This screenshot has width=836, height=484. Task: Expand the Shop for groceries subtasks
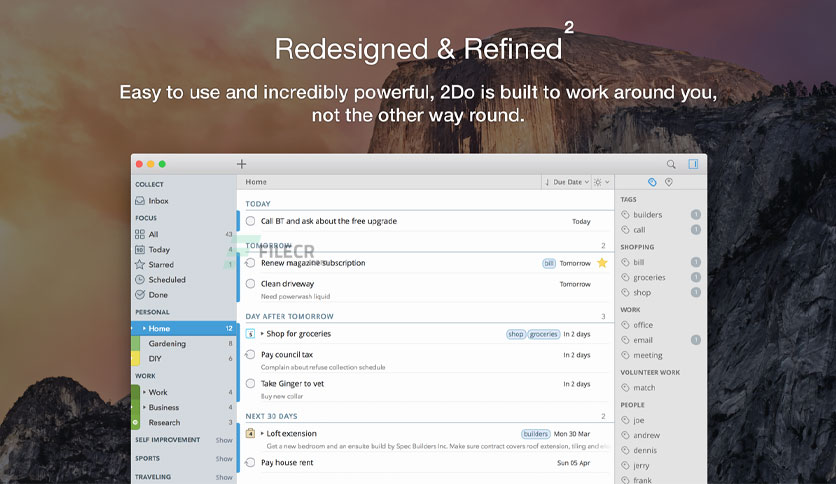[262, 334]
